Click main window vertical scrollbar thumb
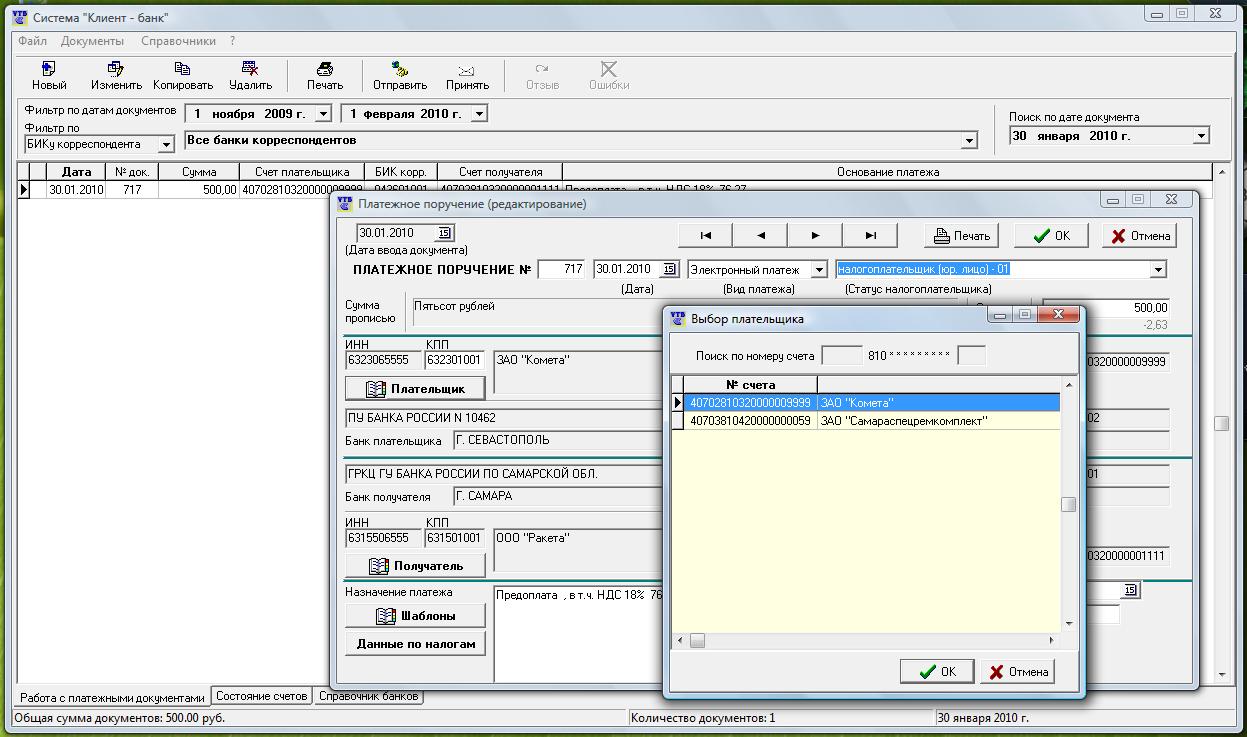1247x737 pixels. [1221, 424]
